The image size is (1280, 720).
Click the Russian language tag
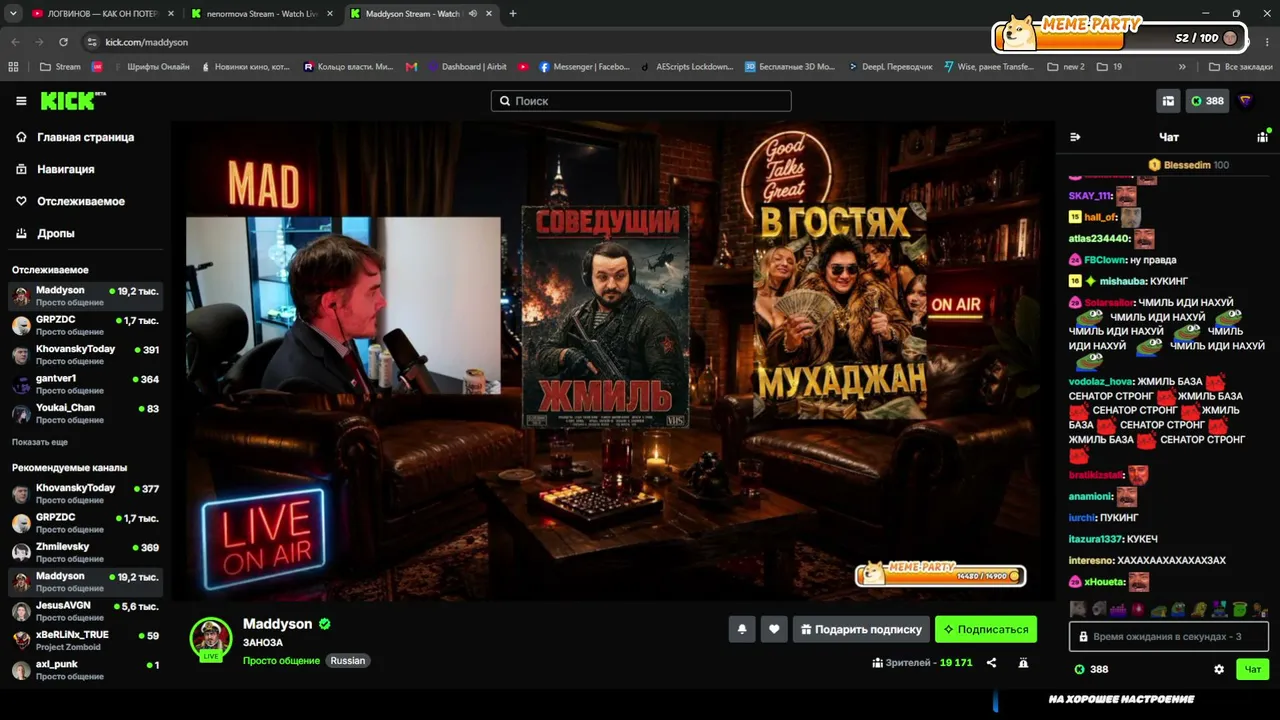348,661
